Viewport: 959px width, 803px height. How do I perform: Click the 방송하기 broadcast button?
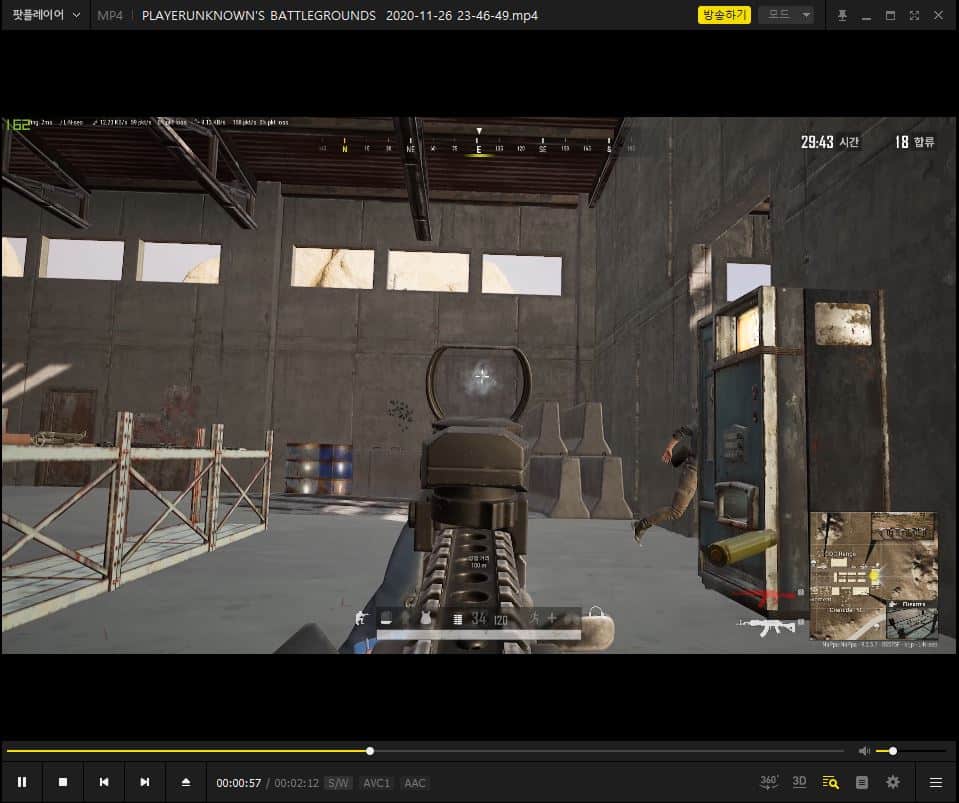tap(724, 15)
